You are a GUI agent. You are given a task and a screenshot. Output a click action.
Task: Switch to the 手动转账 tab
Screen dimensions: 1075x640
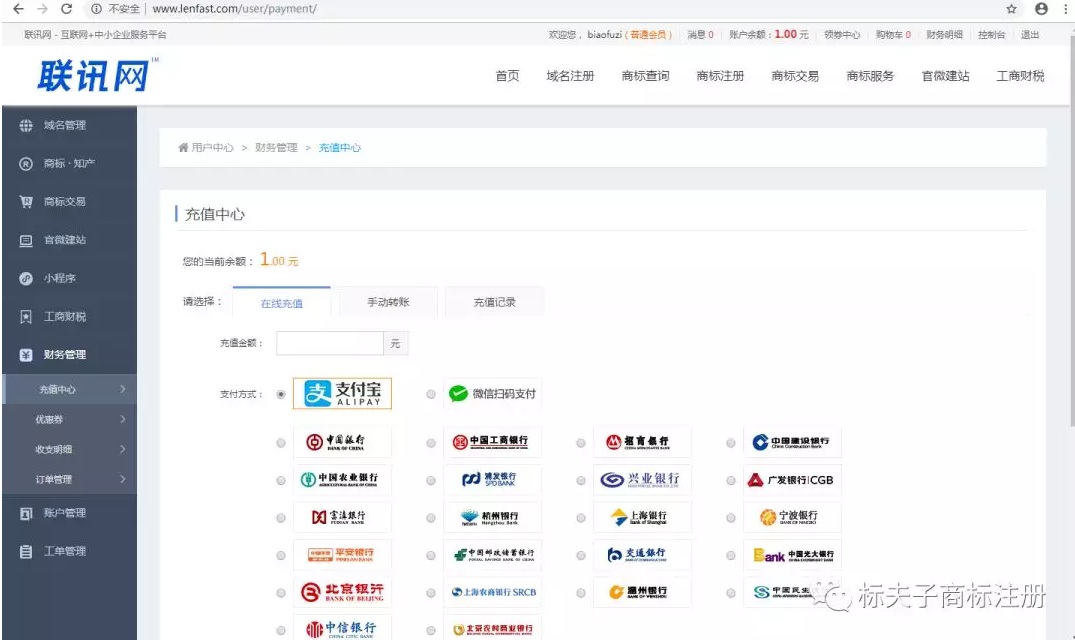click(x=388, y=302)
